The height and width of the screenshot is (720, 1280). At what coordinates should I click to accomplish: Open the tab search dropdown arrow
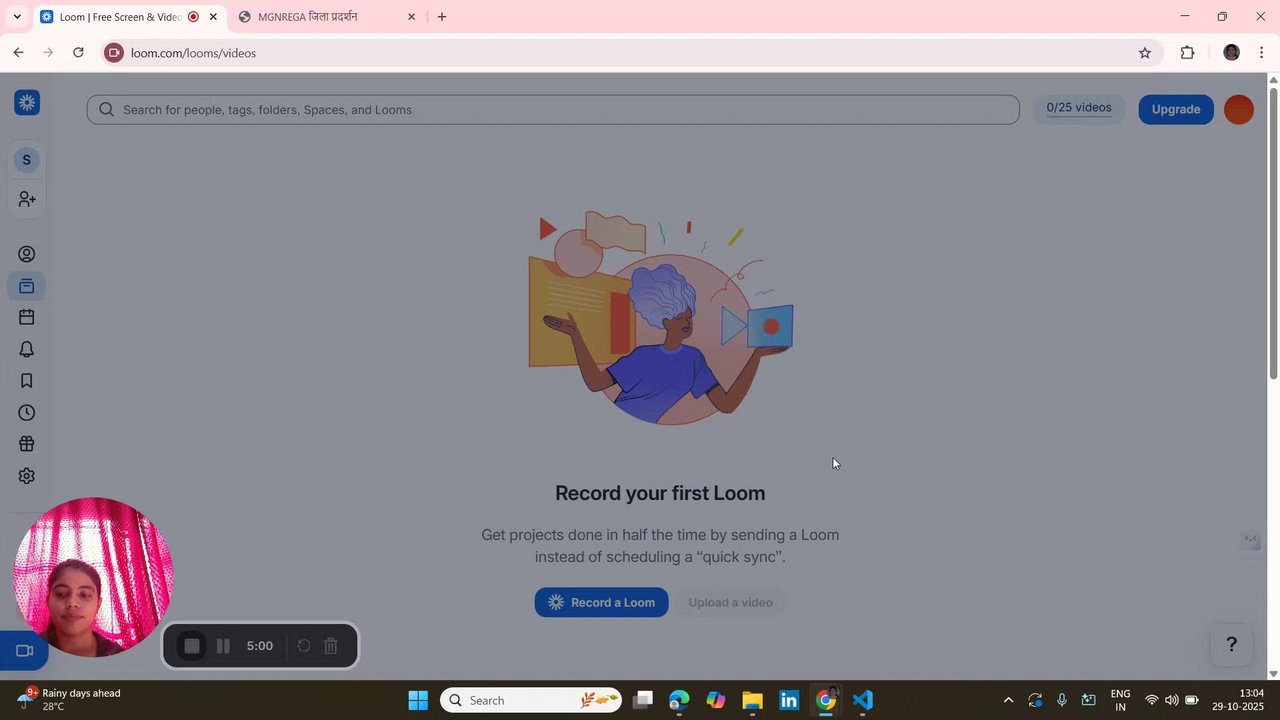point(17,17)
